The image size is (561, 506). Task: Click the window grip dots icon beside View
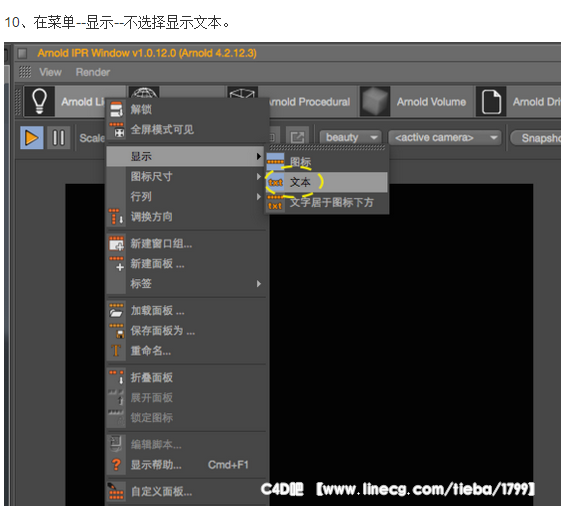(25, 72)
